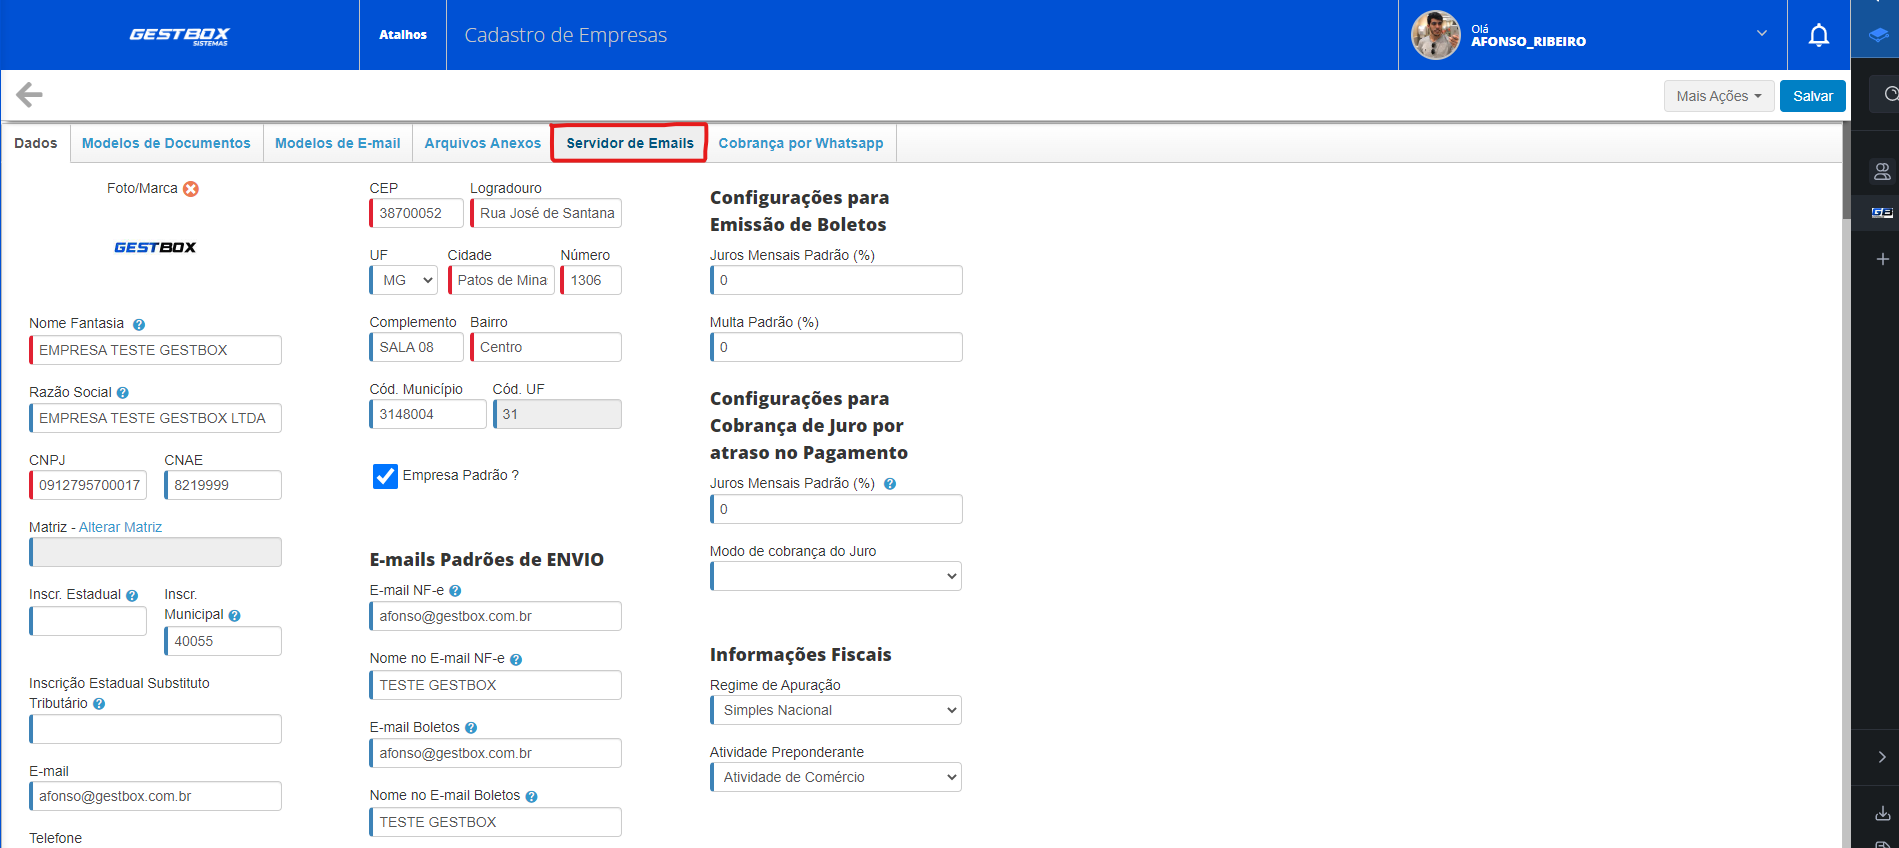Viewport: 1899px width, 848px height.
Task: Switch to Servidor de Emails tab
Action: (x=629, y=143)
